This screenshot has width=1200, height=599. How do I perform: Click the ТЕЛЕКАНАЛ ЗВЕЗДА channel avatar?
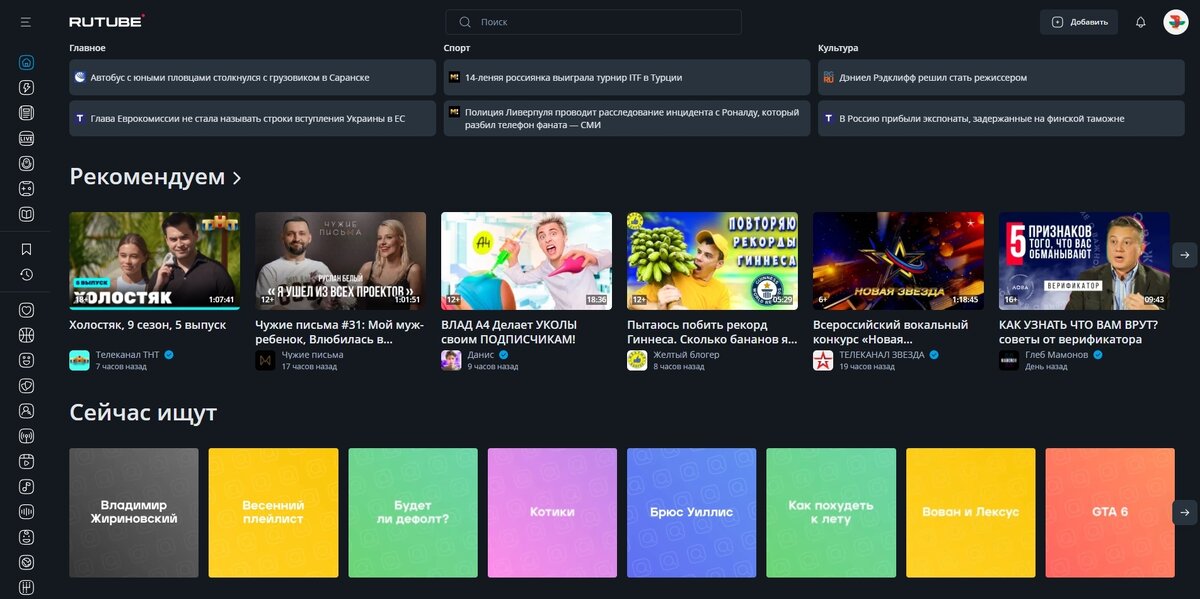(823, 360)
